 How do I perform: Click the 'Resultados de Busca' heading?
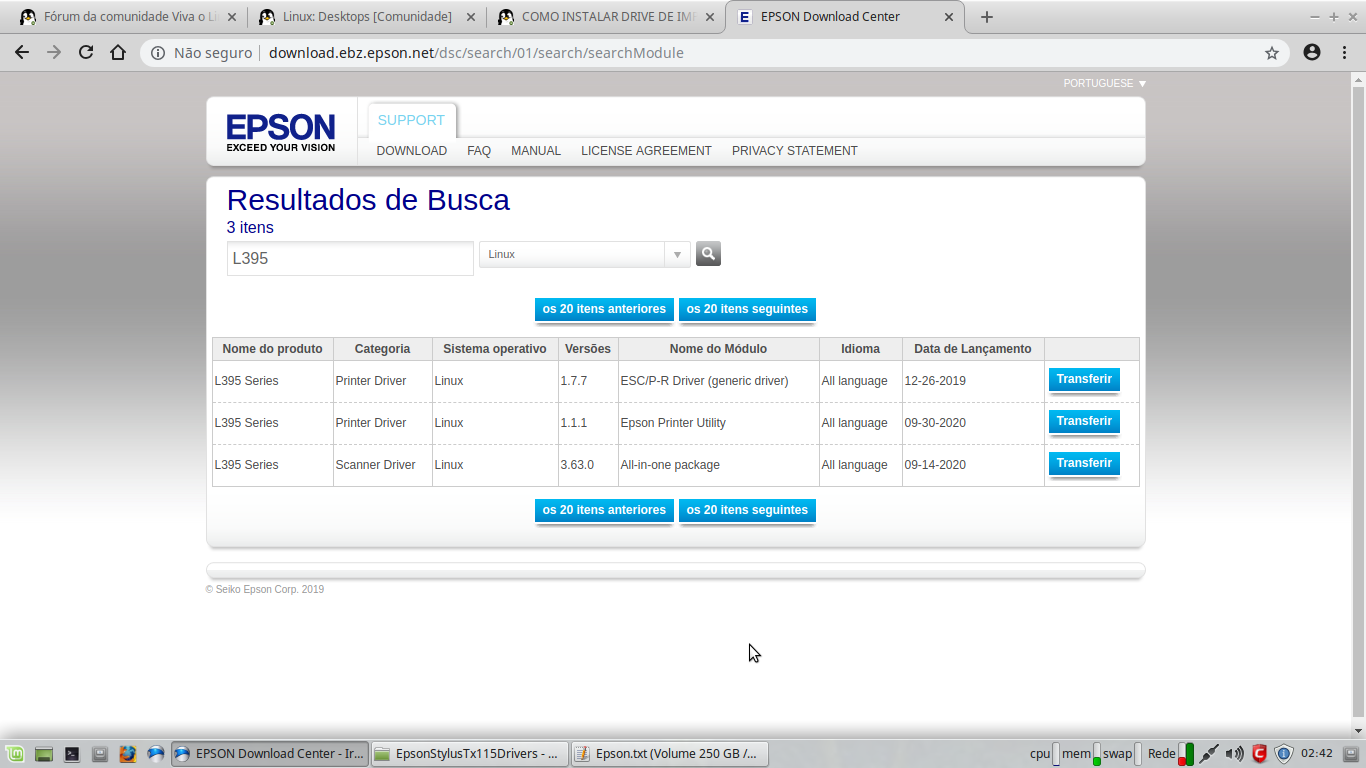[x=368, y=200]
